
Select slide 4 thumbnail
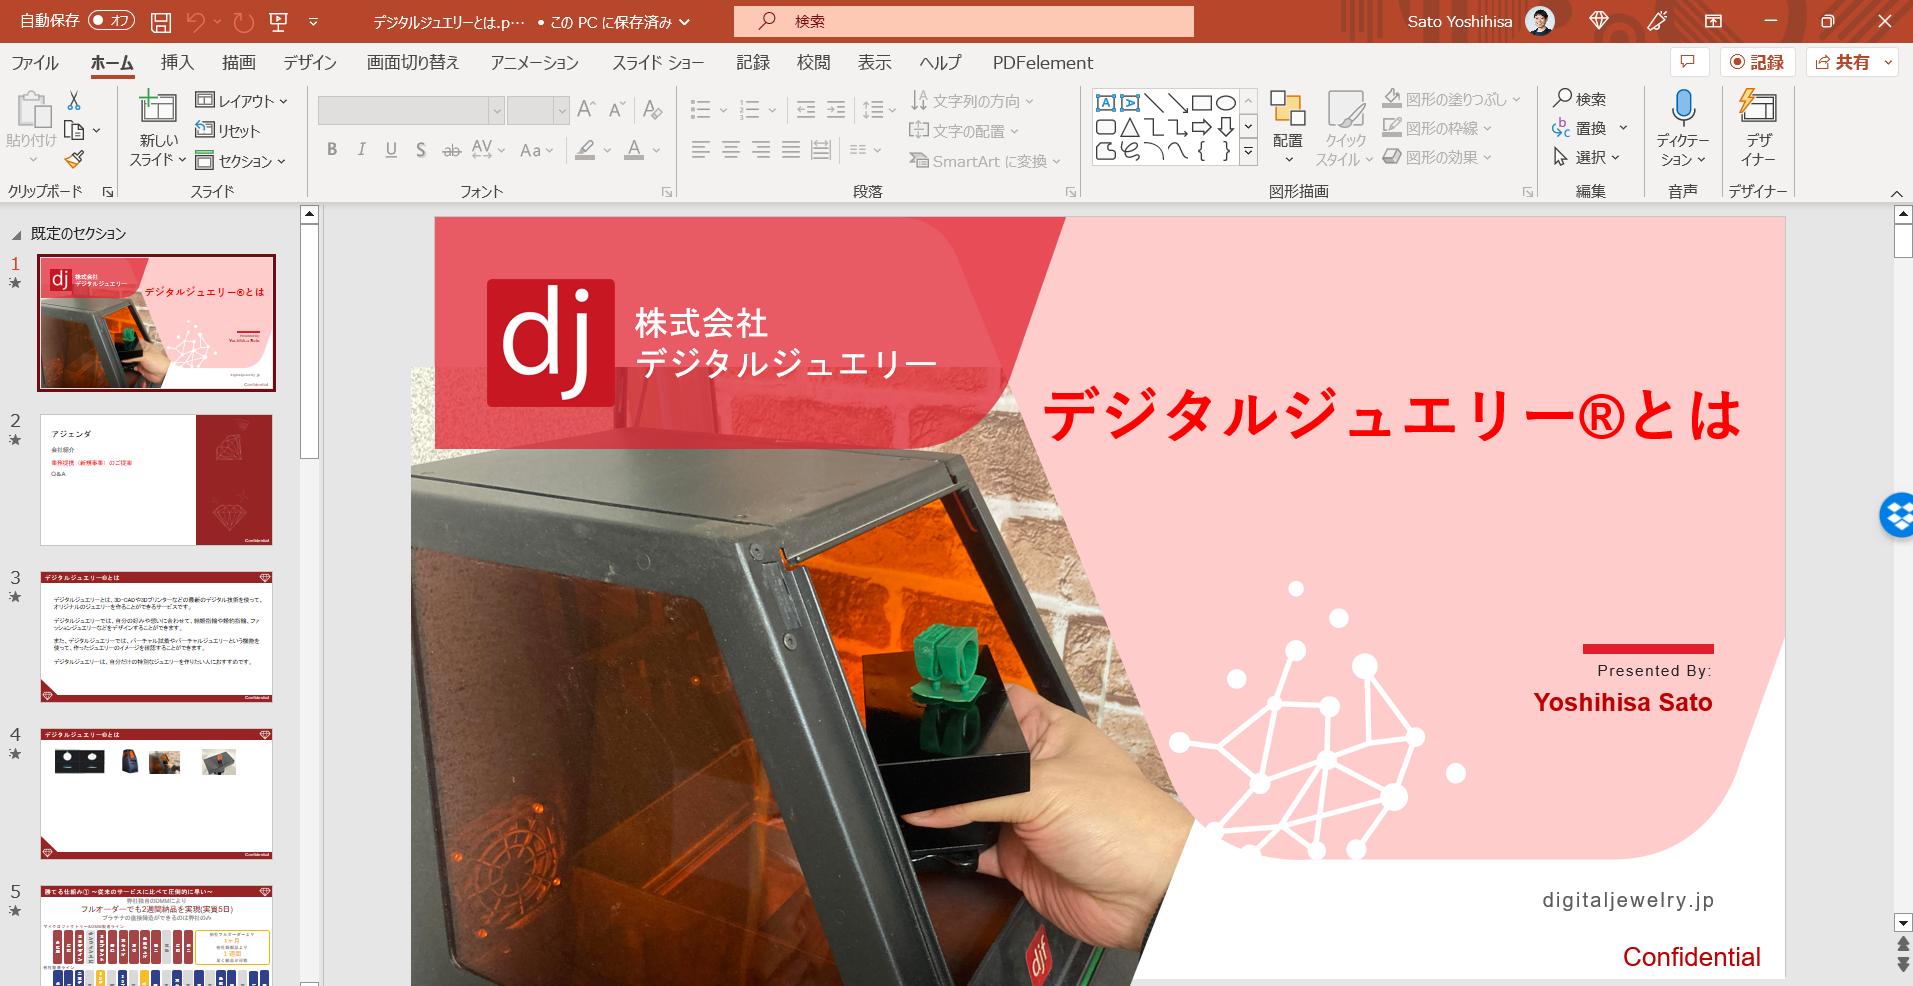(x=156, y=794)
